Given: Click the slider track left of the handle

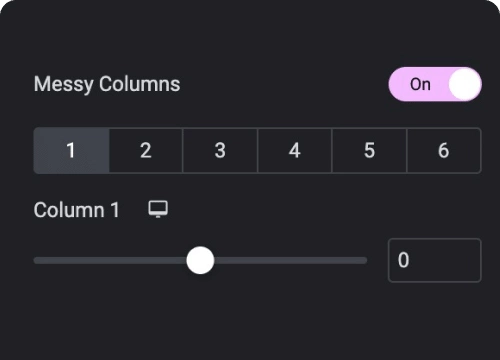Looking at the screenshot, I should (x=110, y=260).
